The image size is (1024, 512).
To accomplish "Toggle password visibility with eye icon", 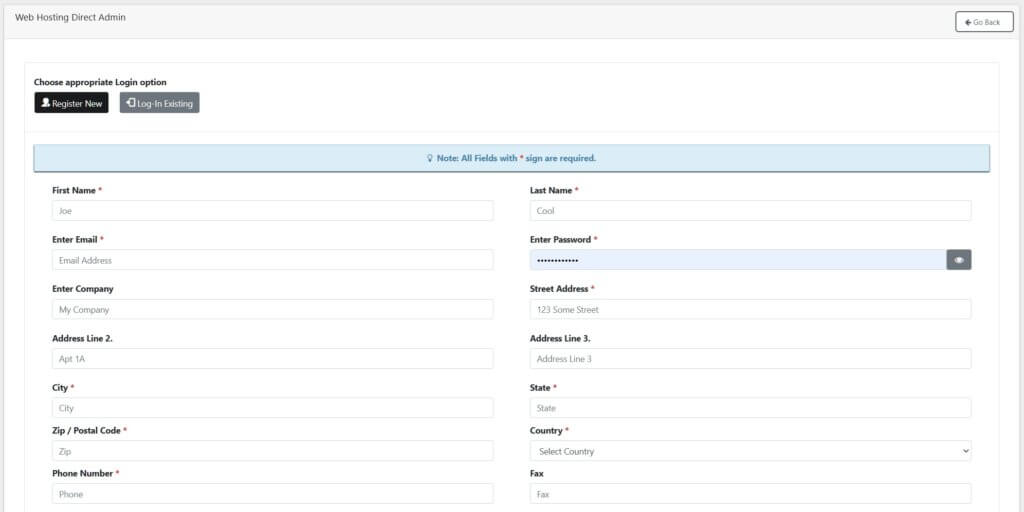I will 958,260.
